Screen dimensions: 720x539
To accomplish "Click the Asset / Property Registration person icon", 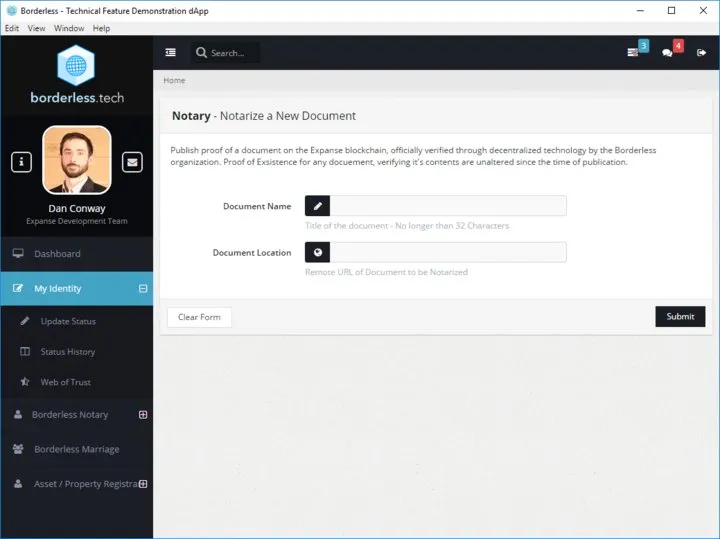I will tap(18, 483).
